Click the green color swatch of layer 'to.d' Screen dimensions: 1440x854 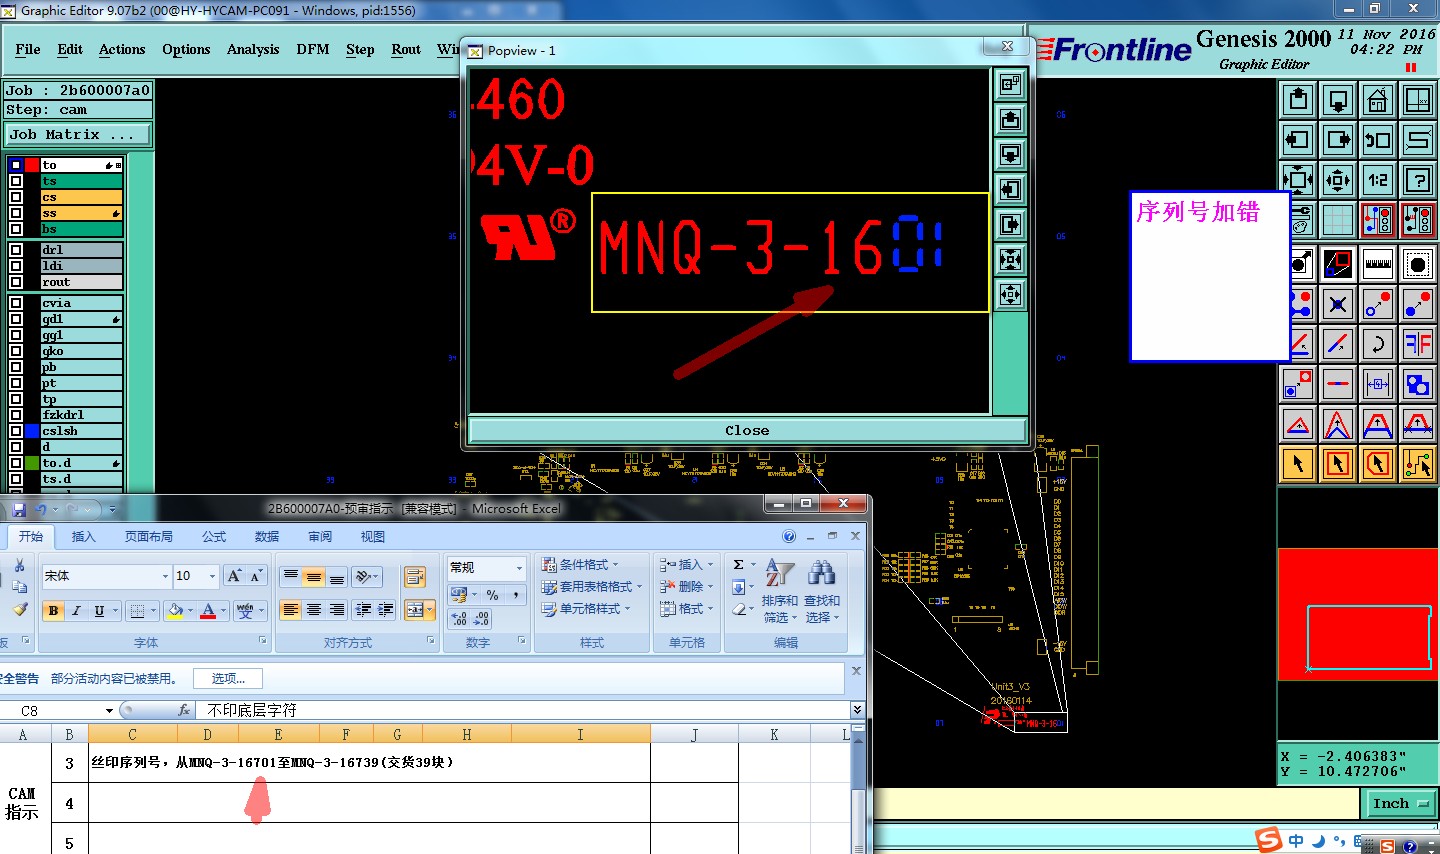click(x=32, y=463)
